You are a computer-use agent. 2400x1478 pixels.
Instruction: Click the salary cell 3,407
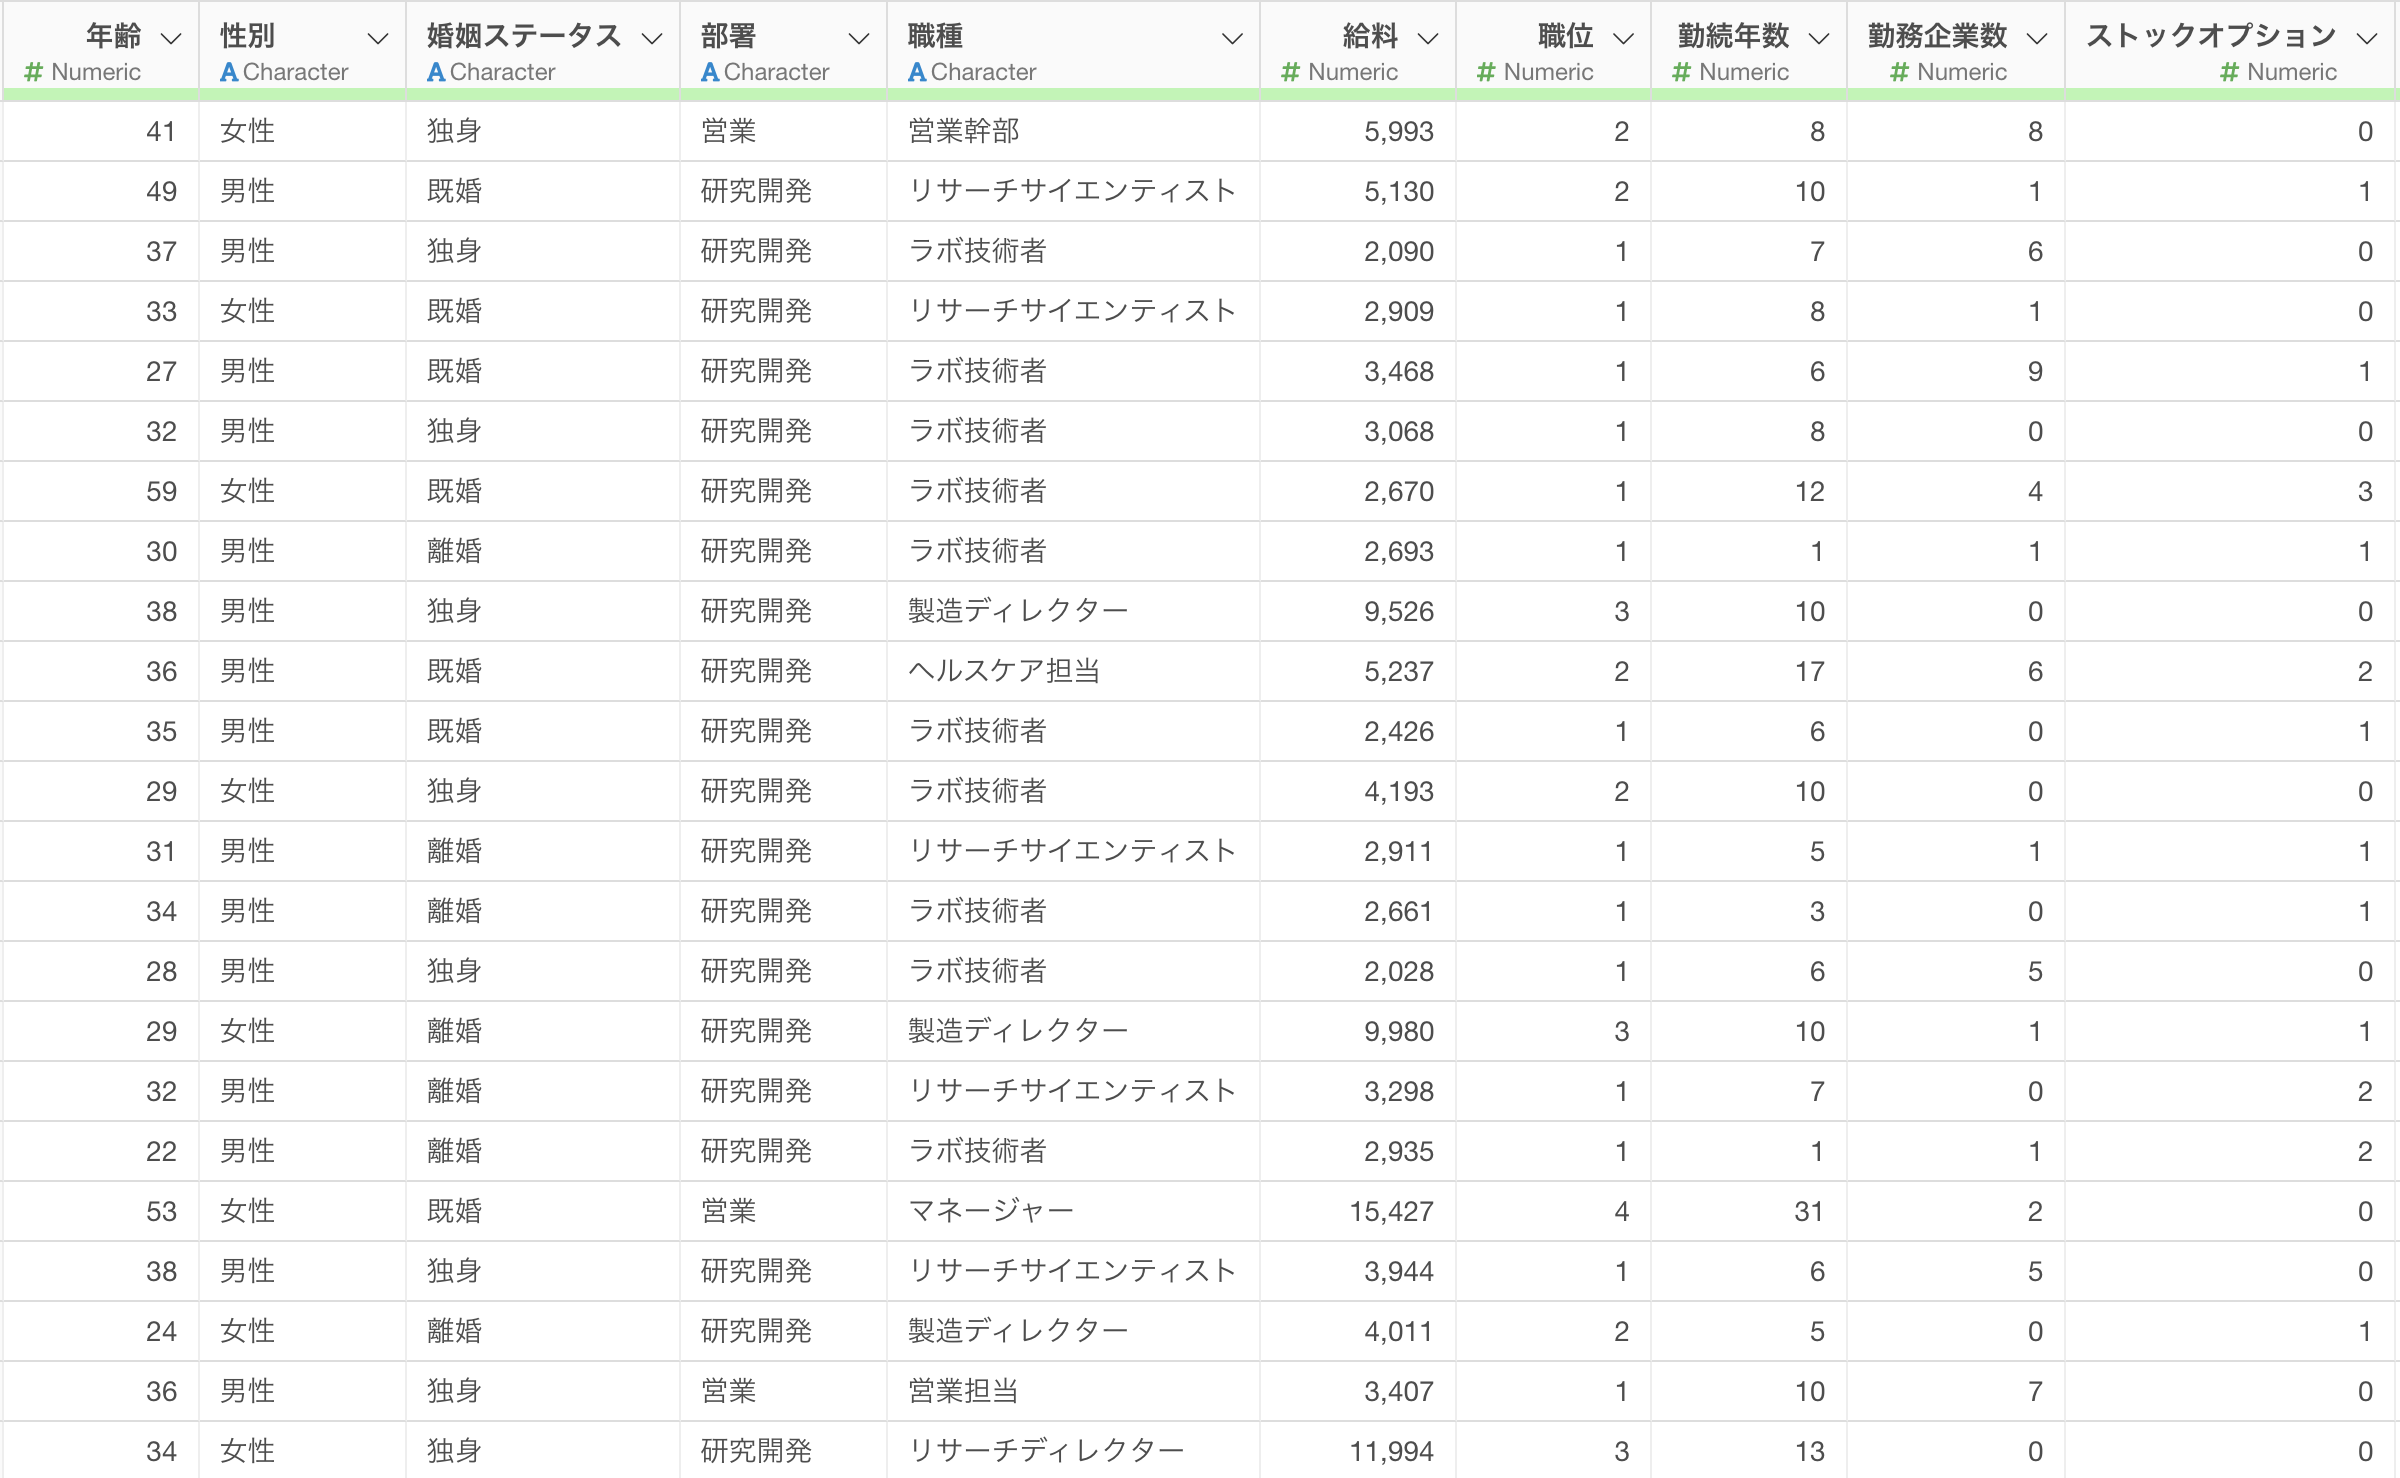pos(1358,1391)
